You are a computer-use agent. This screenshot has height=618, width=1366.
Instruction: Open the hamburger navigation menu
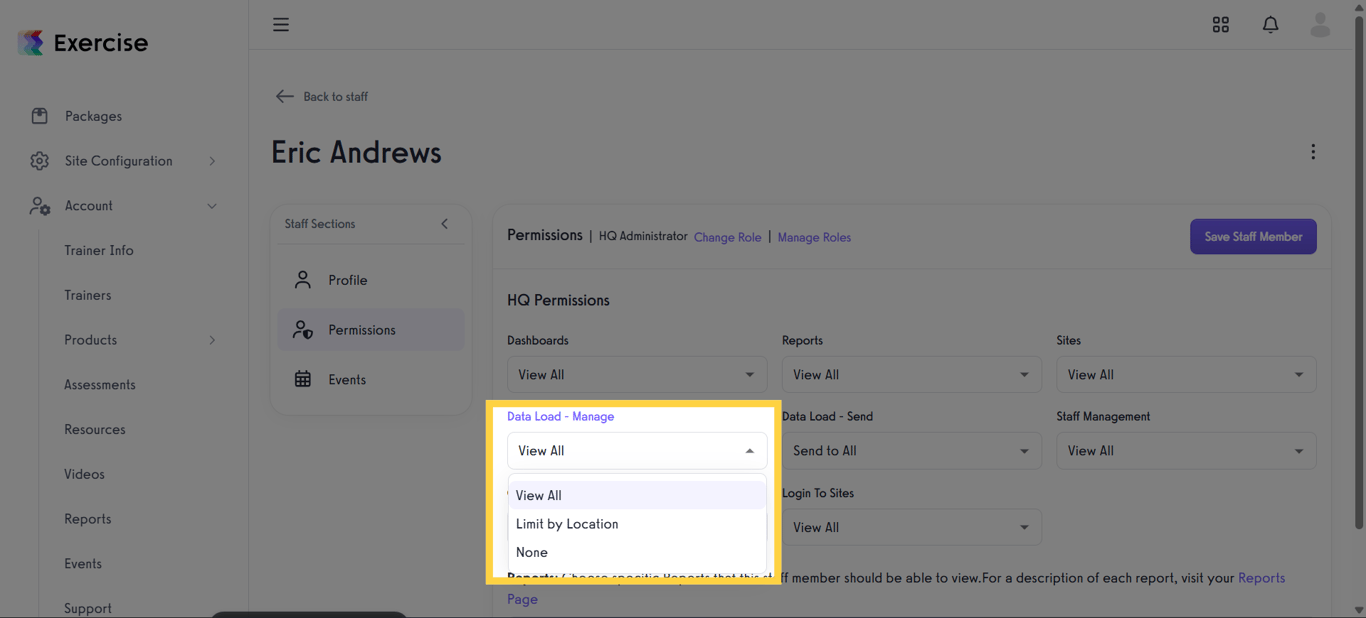tap(281, 24)
